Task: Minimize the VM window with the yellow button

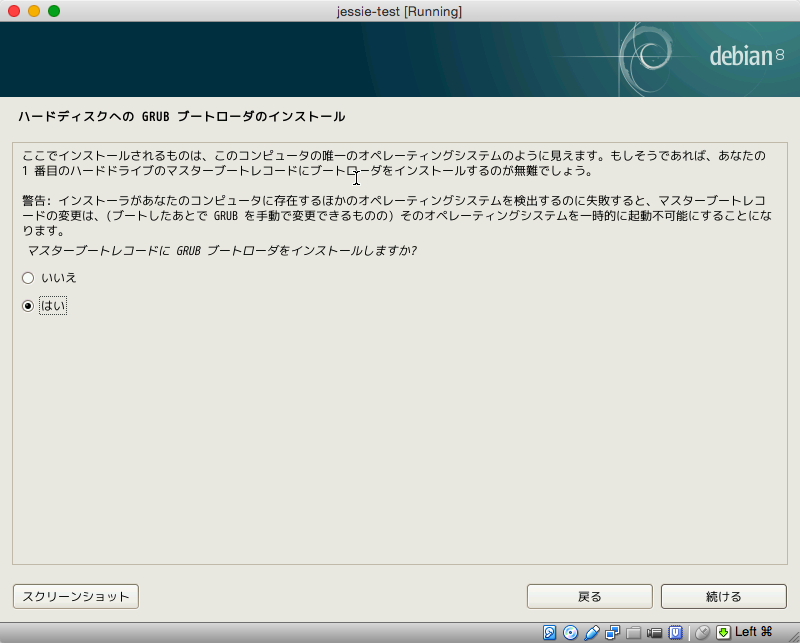Action: pos(34,11)
